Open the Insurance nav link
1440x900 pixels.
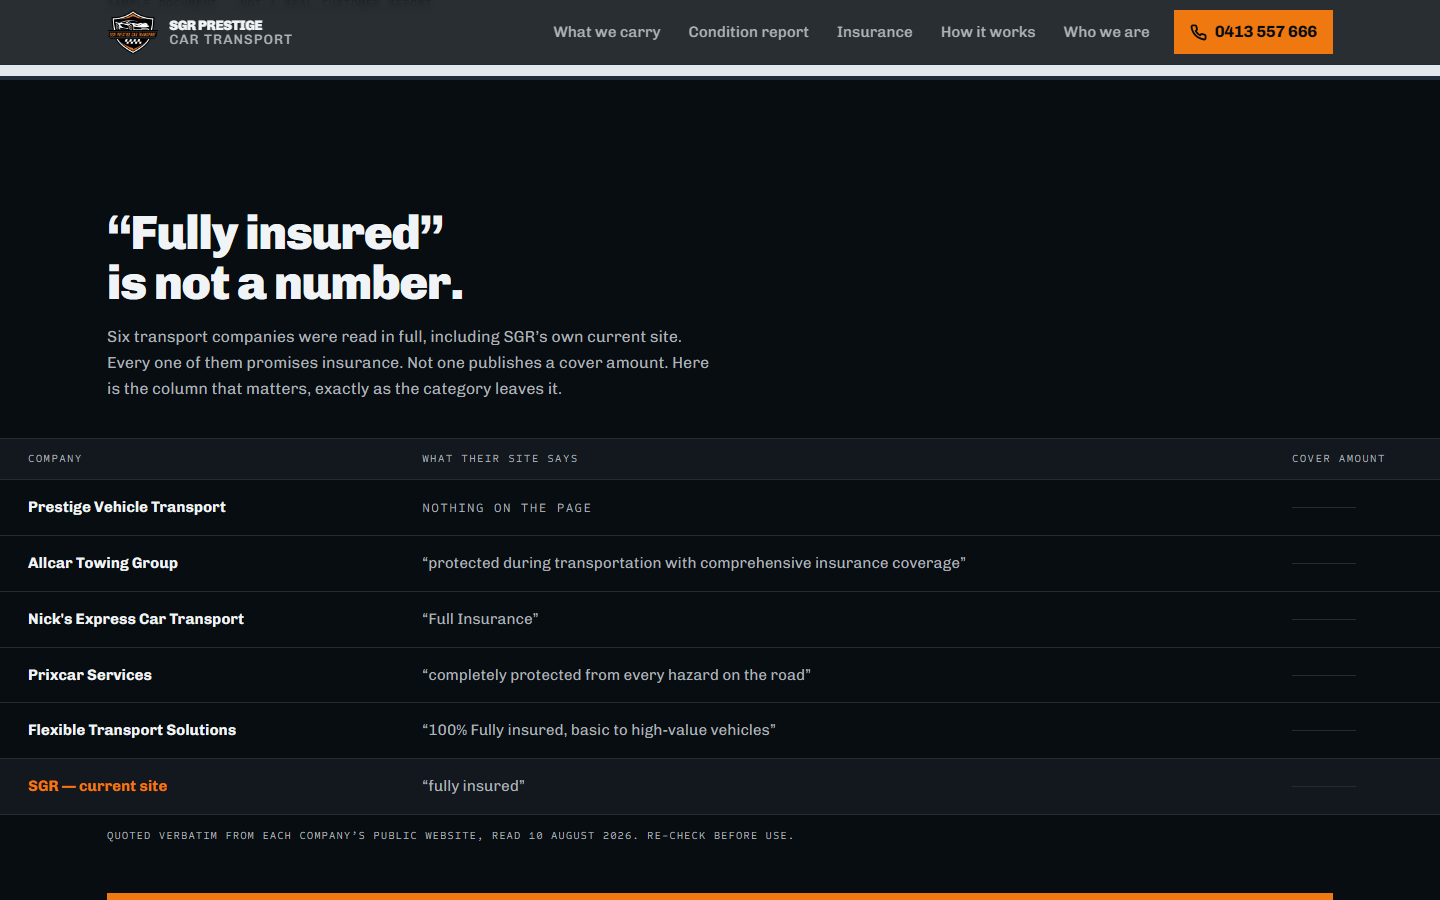tap(874, 32)
